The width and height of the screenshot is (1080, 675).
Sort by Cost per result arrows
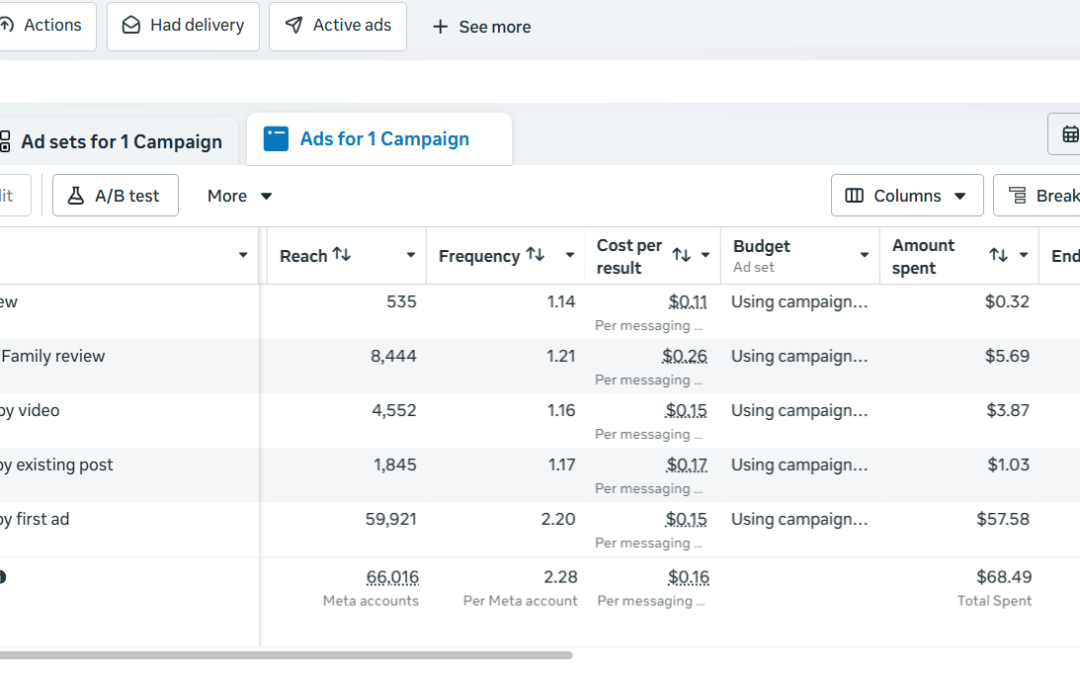pyautogui.click(x=681, y=255)
